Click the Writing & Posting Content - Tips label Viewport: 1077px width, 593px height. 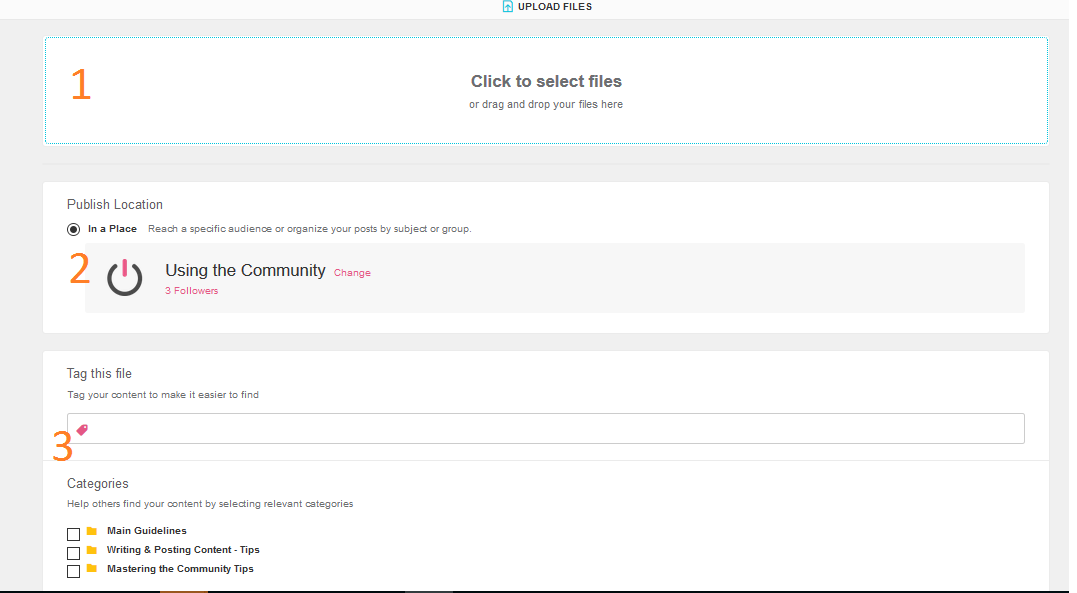(183, 550)
